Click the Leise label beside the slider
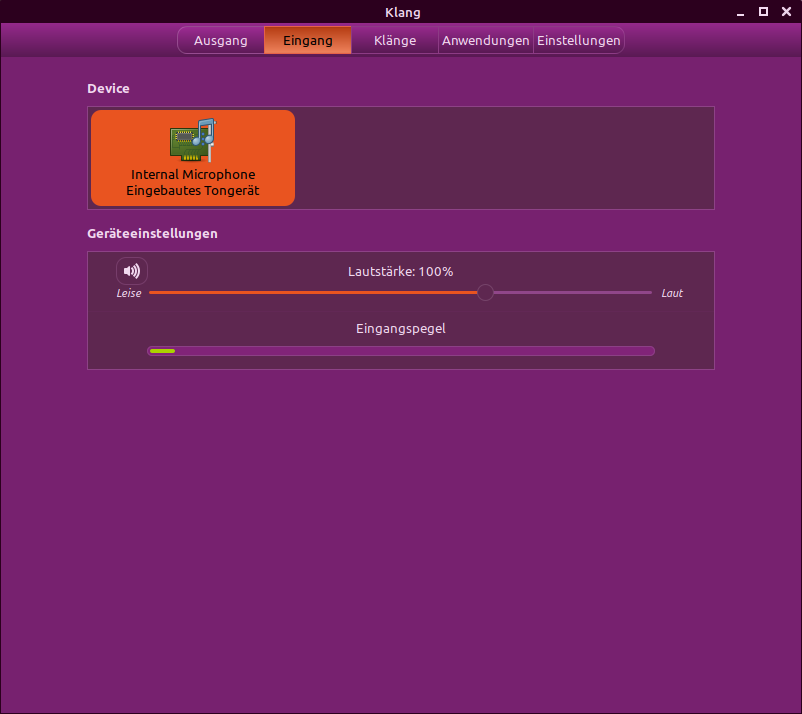 tap(129, 294)
